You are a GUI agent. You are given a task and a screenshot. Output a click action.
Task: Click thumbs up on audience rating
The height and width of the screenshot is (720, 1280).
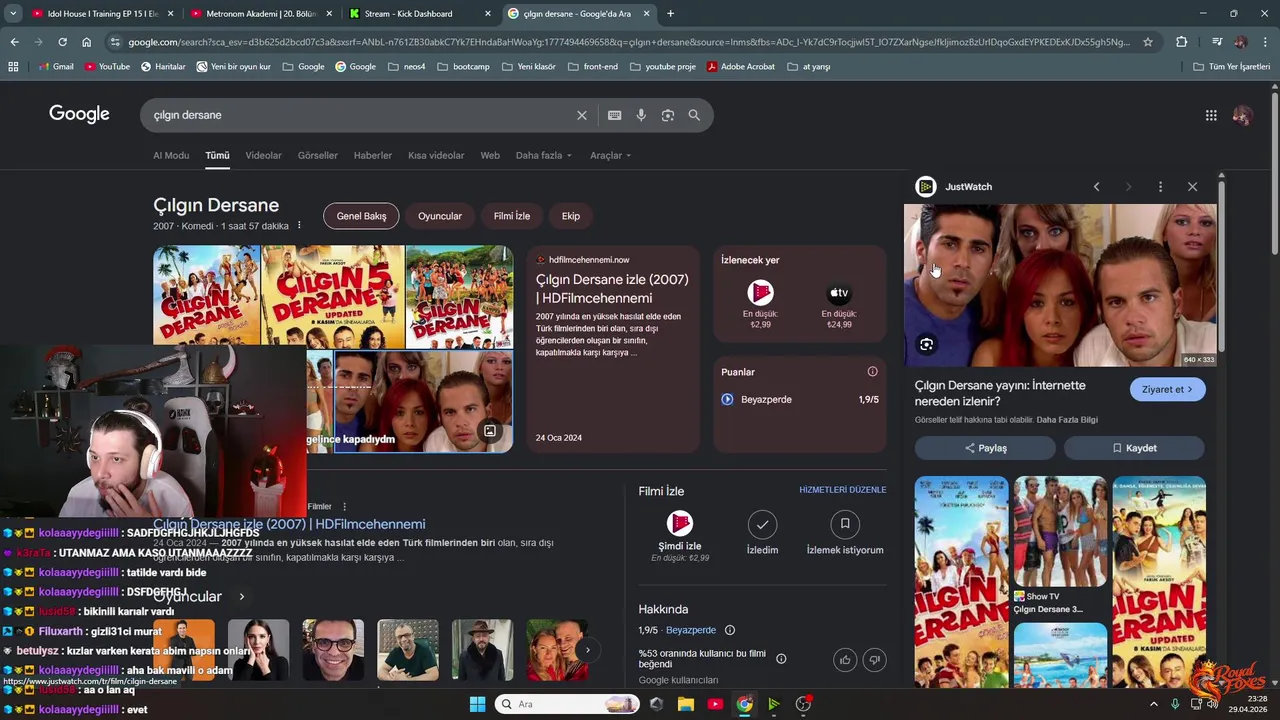click(845, 659)
